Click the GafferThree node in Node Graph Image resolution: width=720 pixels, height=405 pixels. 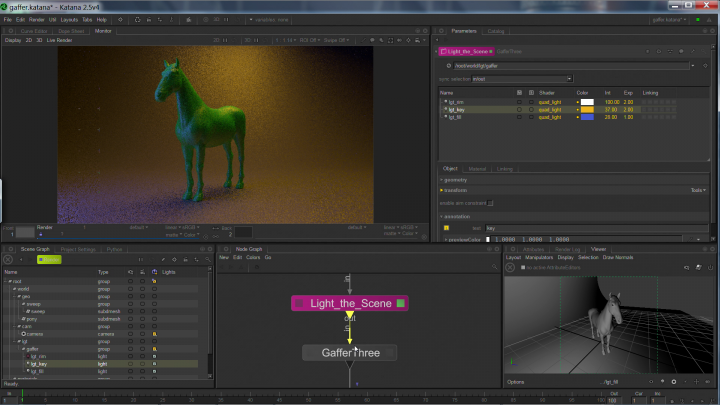[349, 353]
